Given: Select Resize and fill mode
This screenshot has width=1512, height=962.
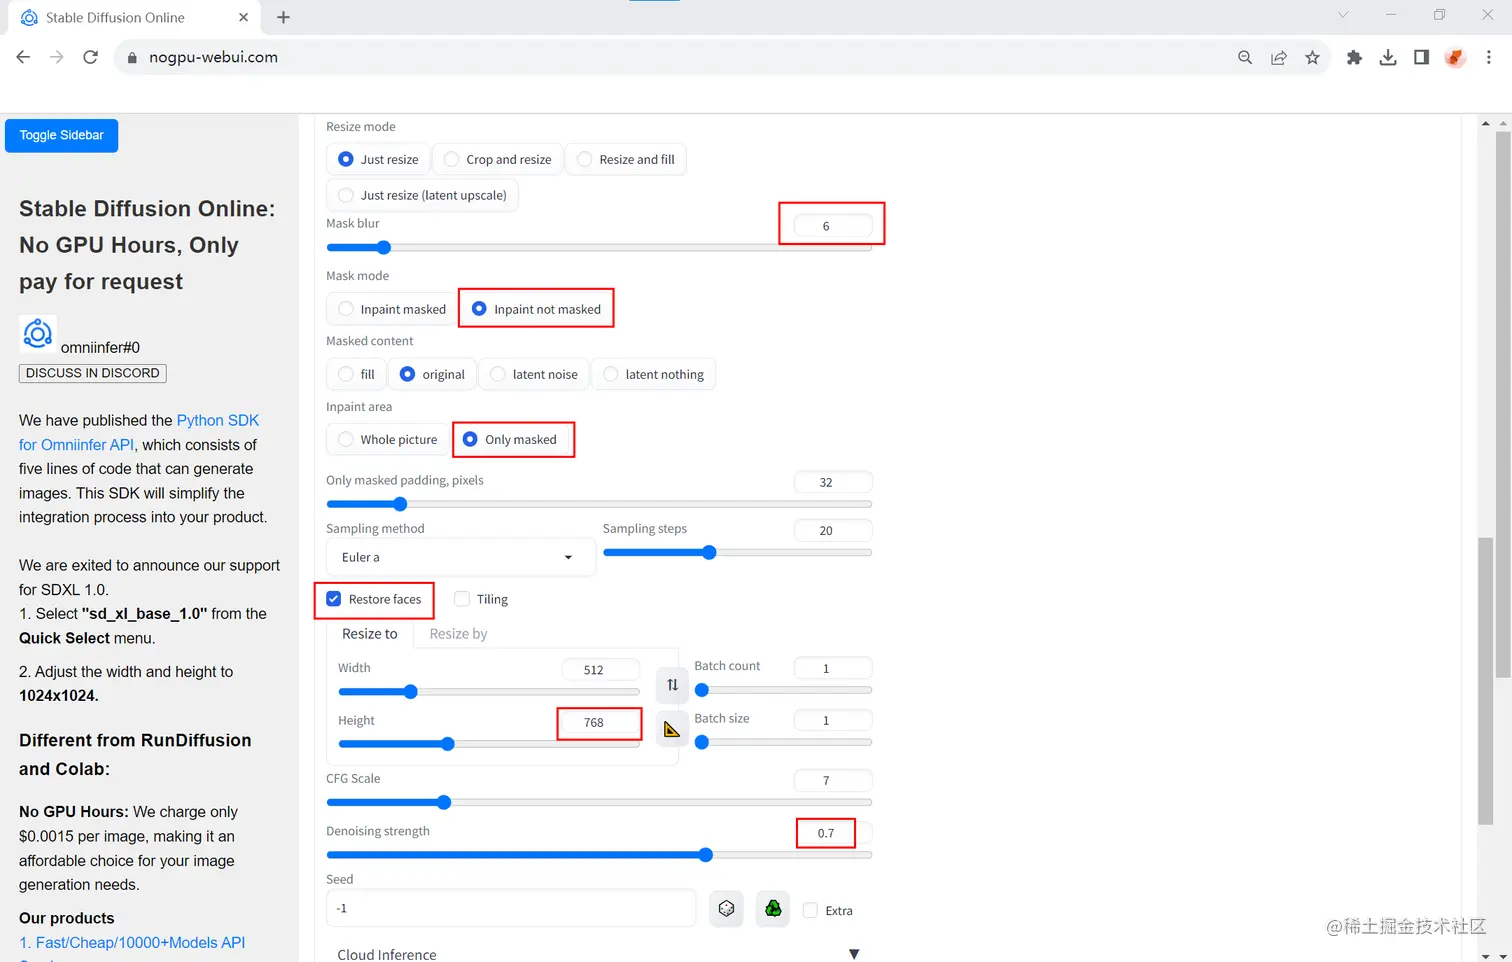Looking at the screenshot, I should tap(626, 159).
